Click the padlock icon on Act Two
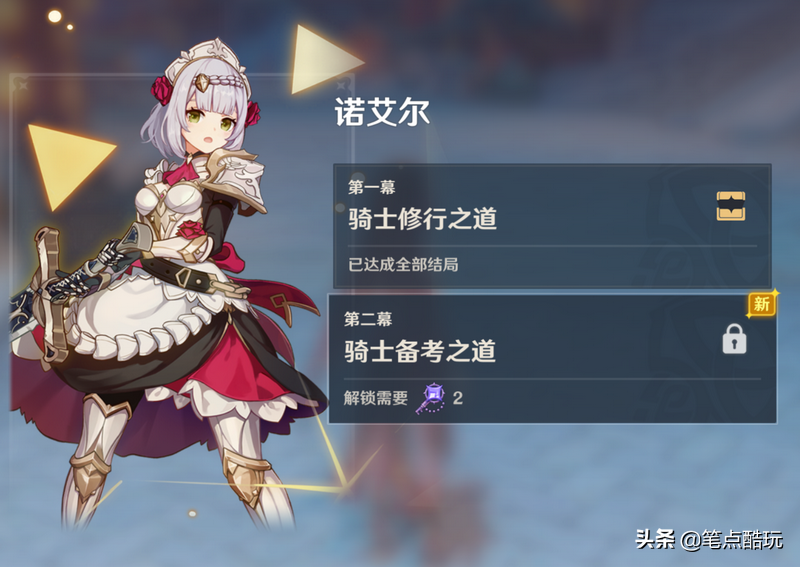Viewport: 800px width, 567px height. (x=734, y=339)
